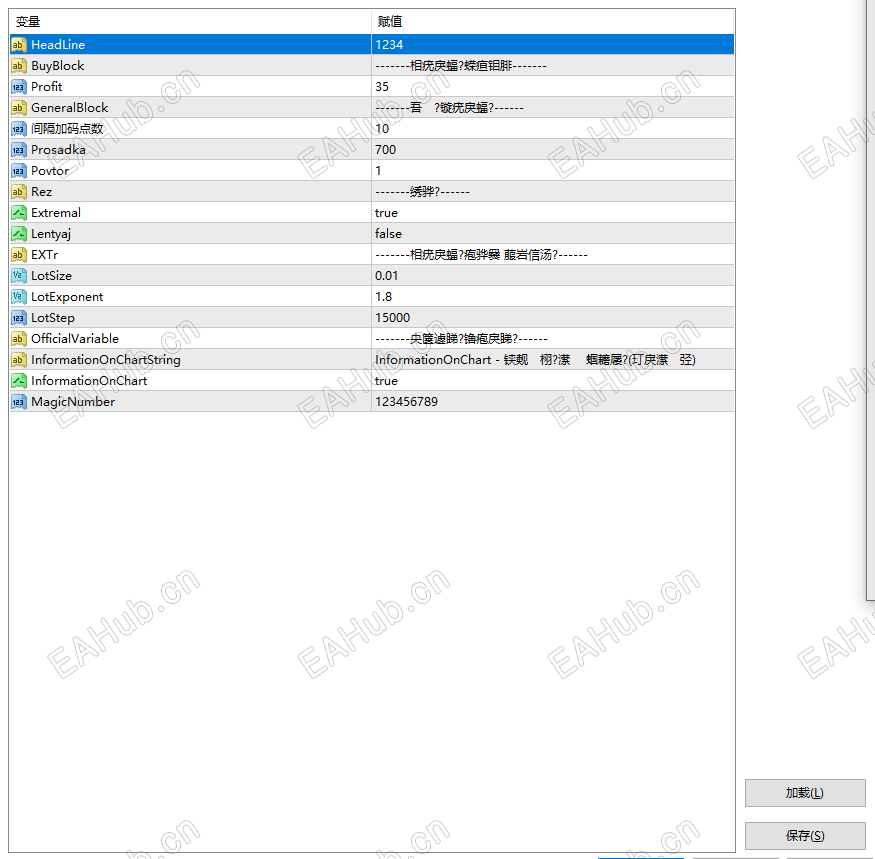Click the numeric 123 icon beside Profit
The width and height of the screenshot is (875, 859).
[x=17, y=86]
